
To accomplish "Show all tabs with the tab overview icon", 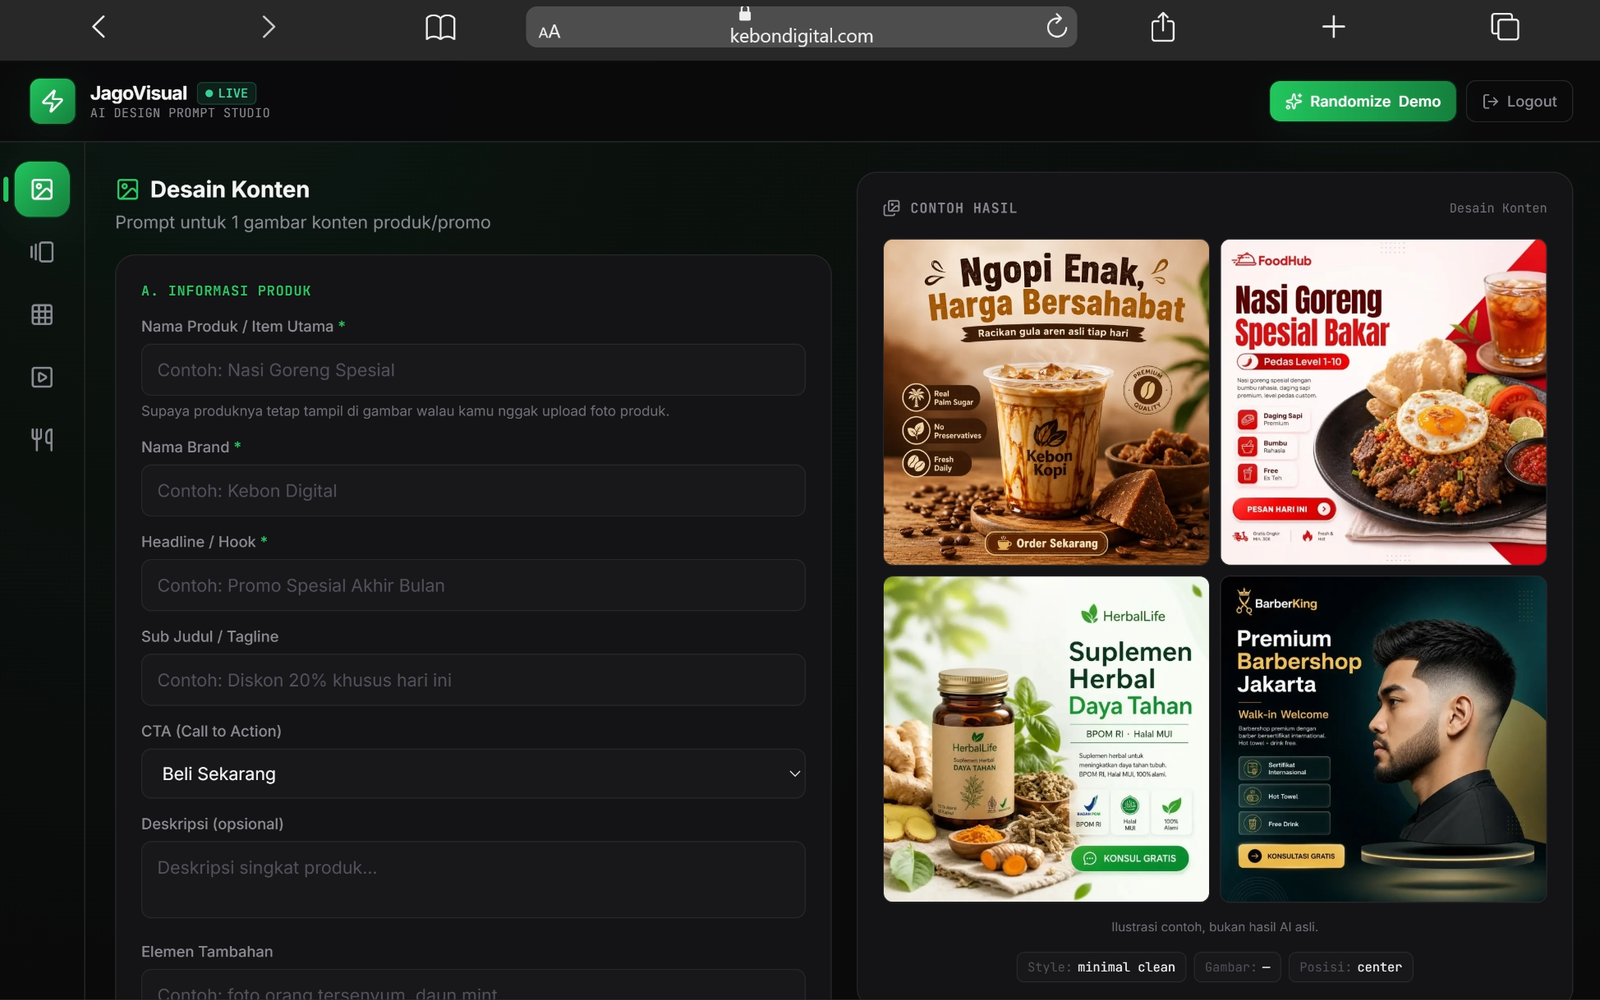I will click(1504, 27).
